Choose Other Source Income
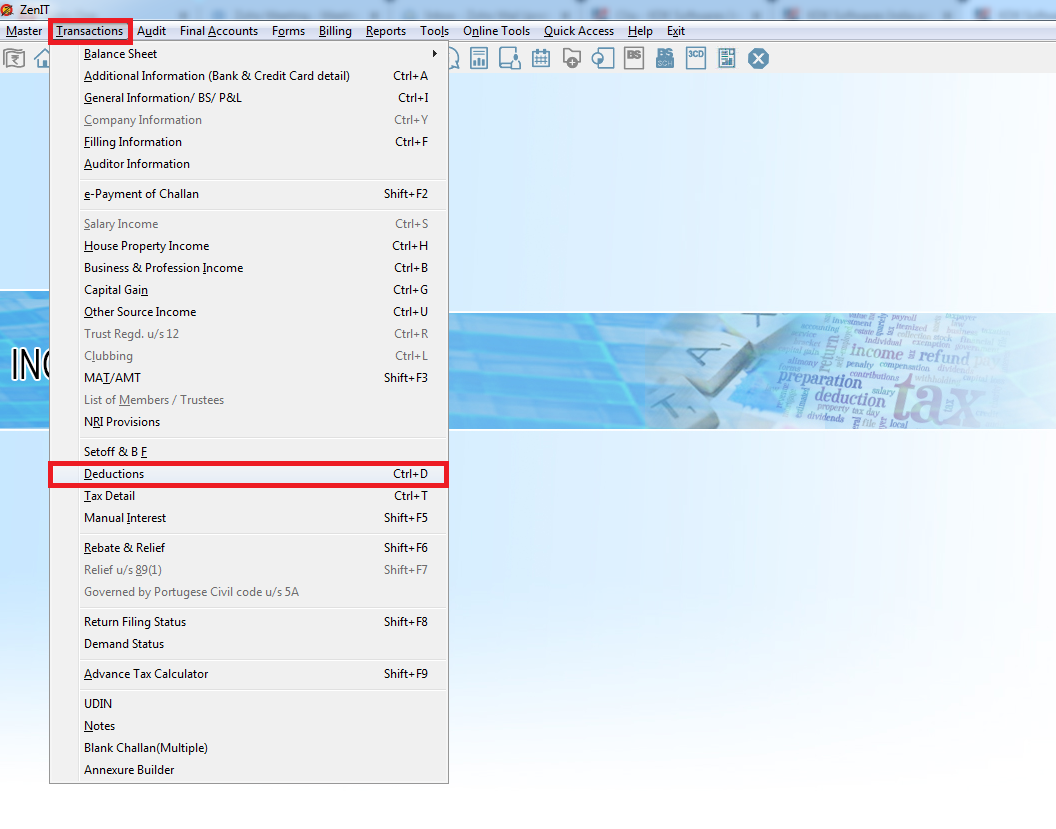Screen dimensions: 1056x829 249,312
